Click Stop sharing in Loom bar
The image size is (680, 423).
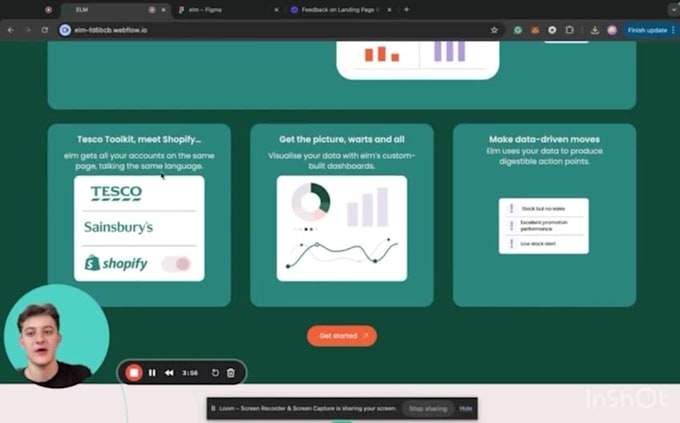[428, 409]
